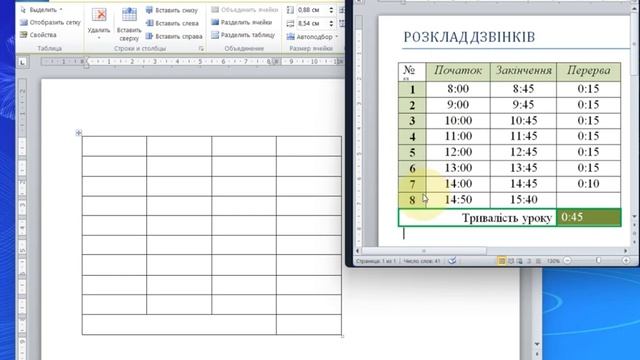The height and width of the screenshot is (360, 640).
Task: Expand the Удалить dropdown arrow
Action: pyautogui.click(x=99, y=38)
